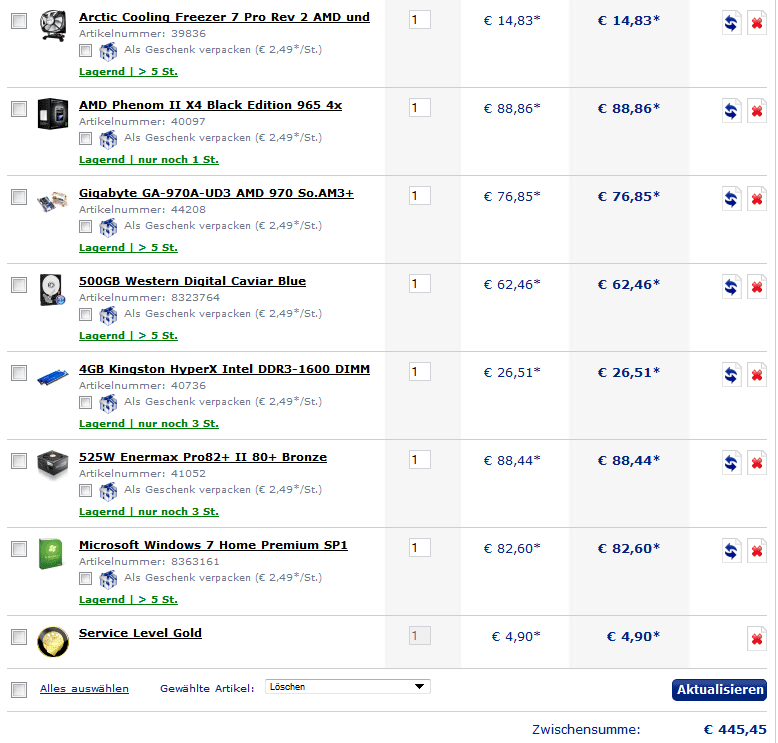Viewport: 778px width, 743px height.
Task: Click red X for Kingston HyperX RAM
Action: tap(757, 374)
